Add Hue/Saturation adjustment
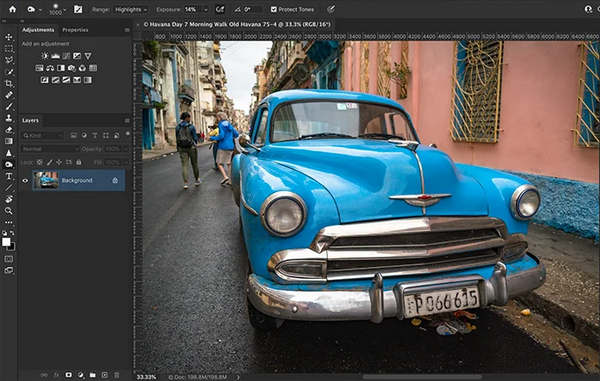 [39, 68]
